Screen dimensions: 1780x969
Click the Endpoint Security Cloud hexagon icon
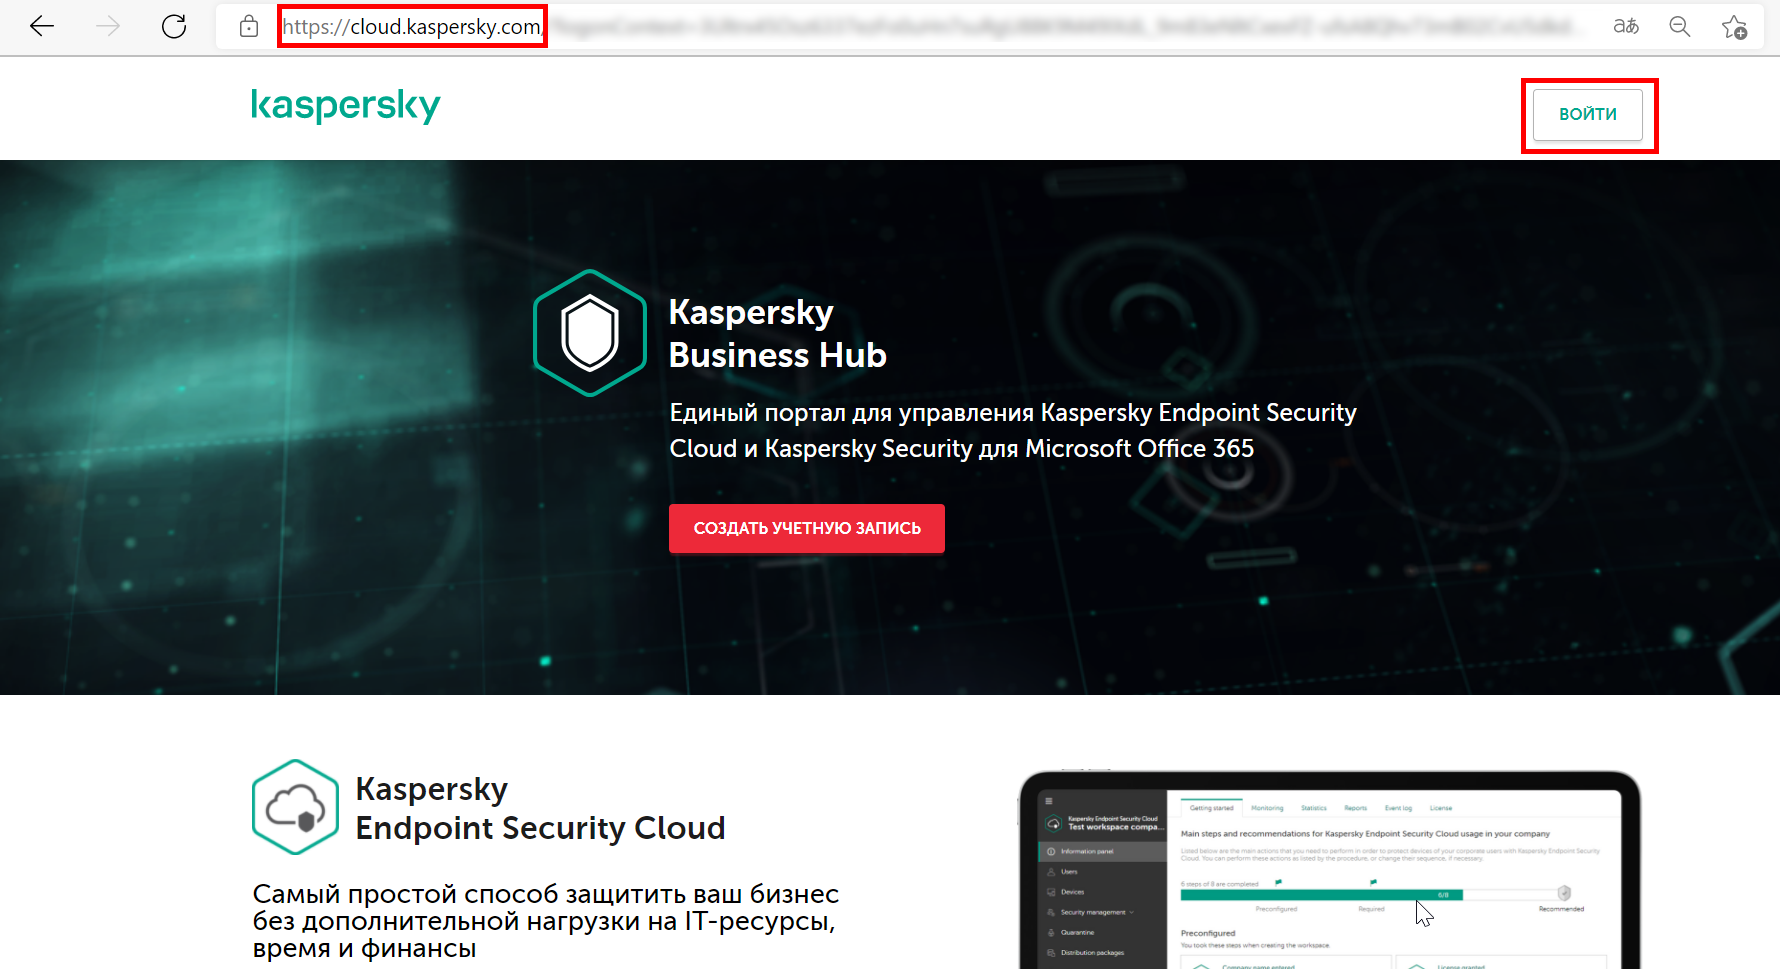(x=295, y=807)
